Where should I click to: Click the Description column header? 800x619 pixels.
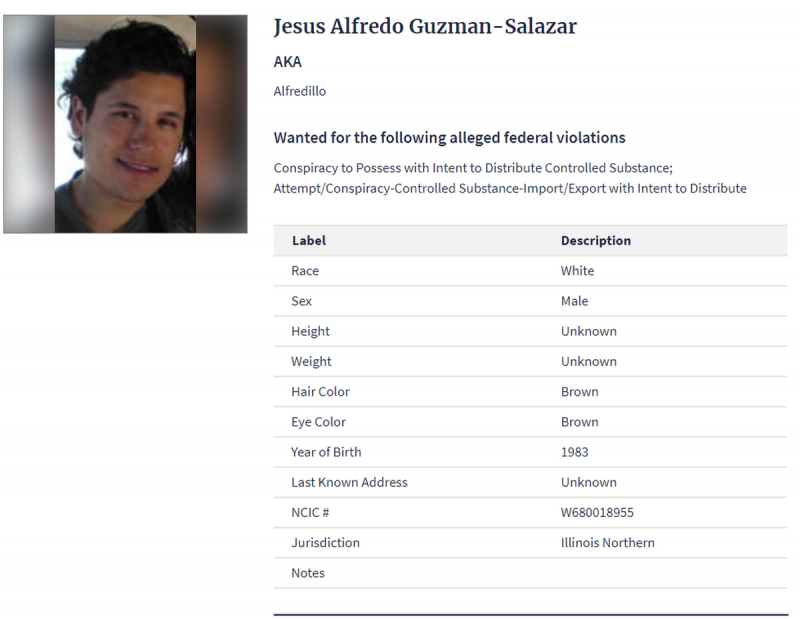596,241
